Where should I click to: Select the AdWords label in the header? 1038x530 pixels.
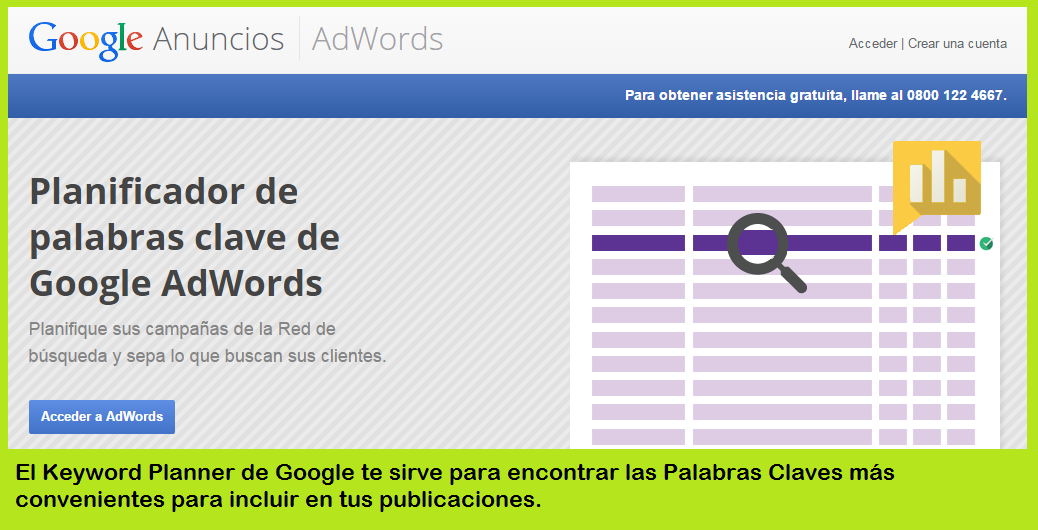click(x=377, y=39)
